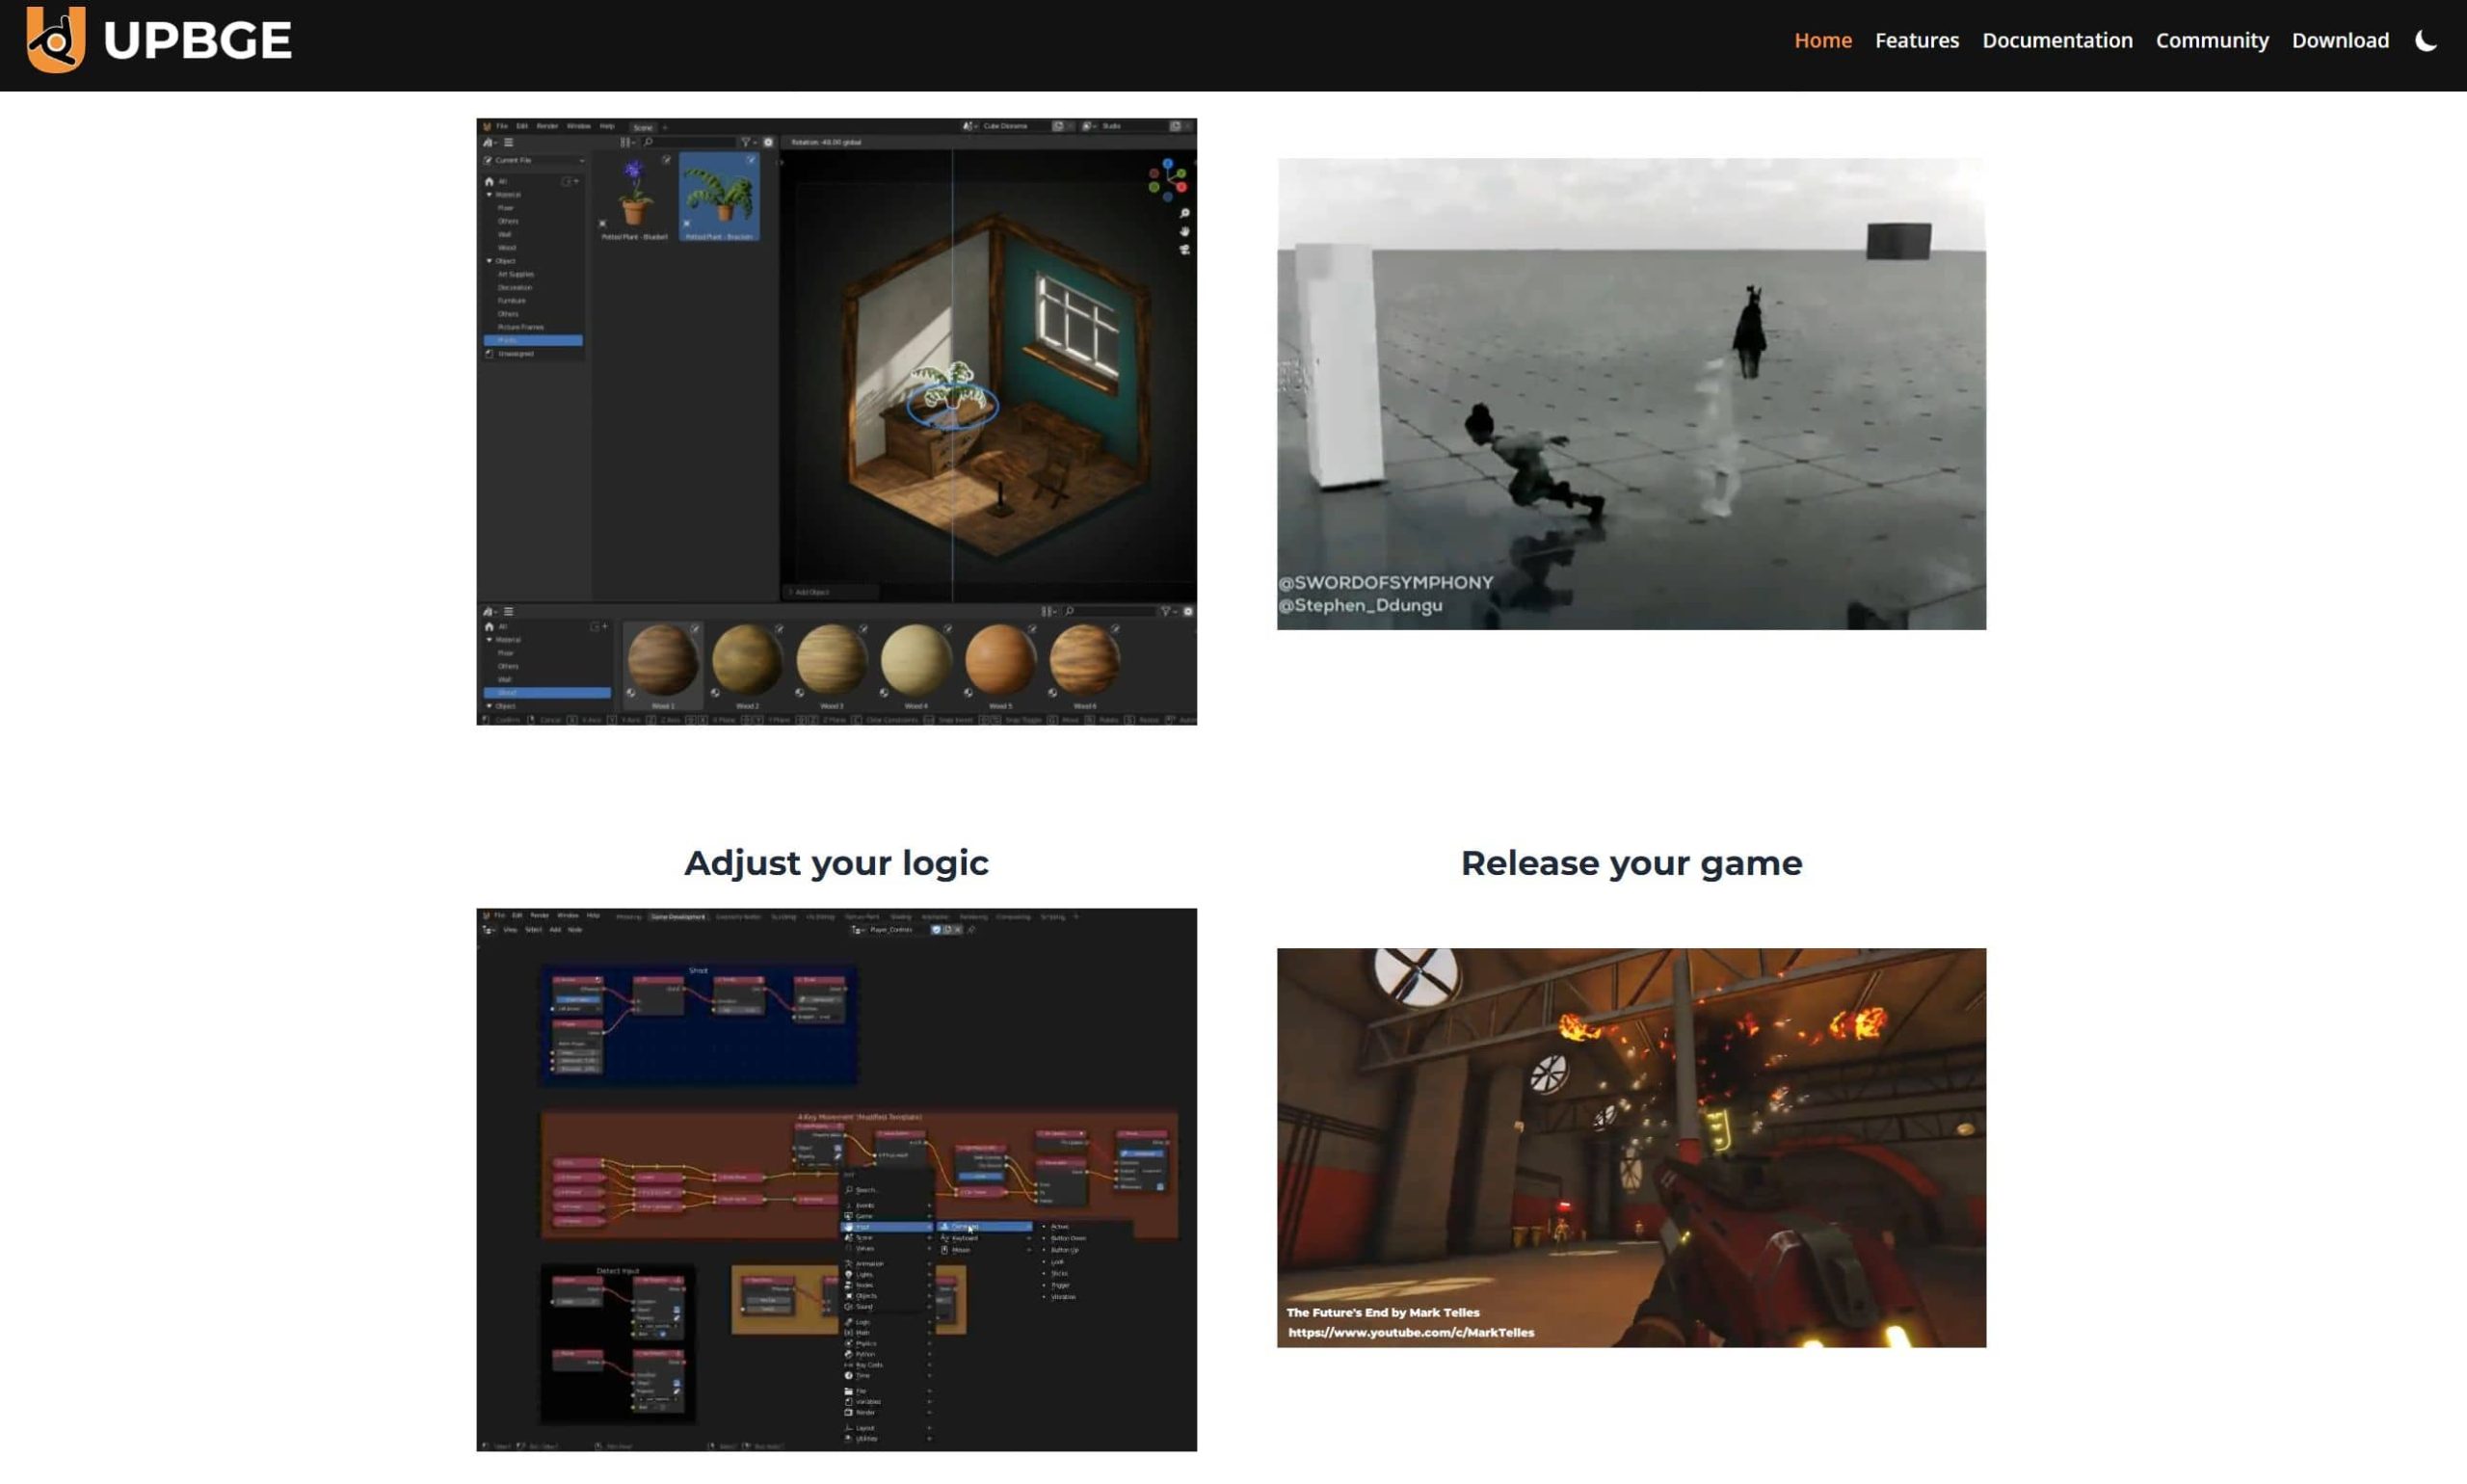Screen dimensions: 2467x1484
Task: Click the Python icon in add-node menu
Action: pos(849,1354)
